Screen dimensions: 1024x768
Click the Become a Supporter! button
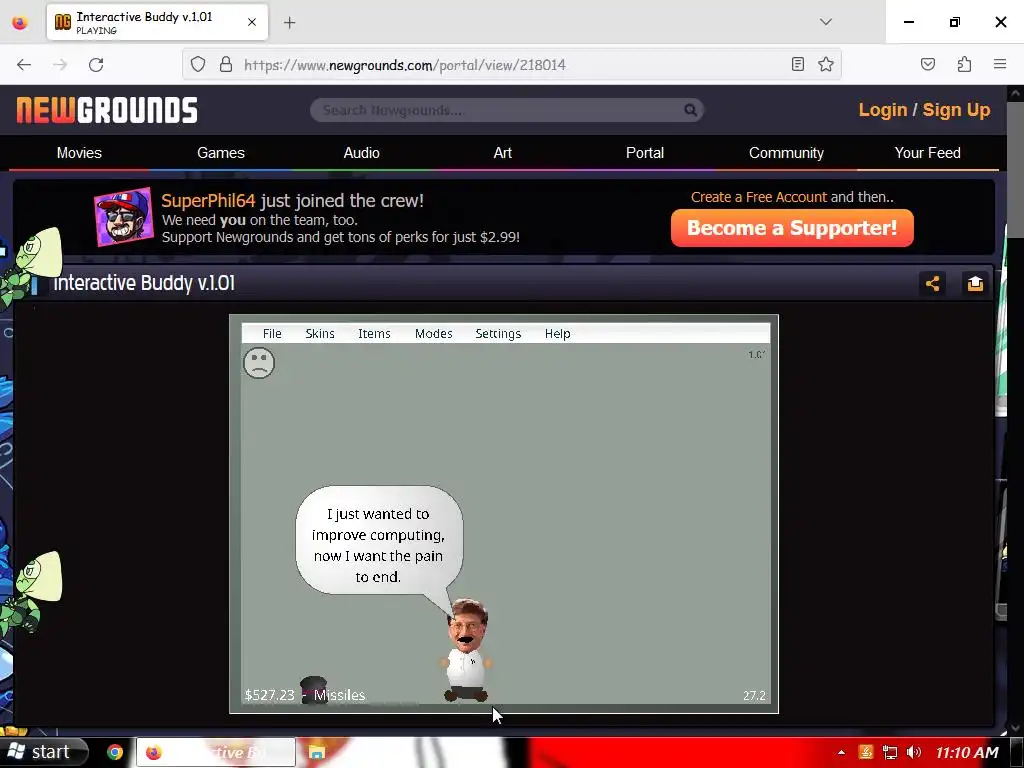pyautogui.click(x=792, y=228)
